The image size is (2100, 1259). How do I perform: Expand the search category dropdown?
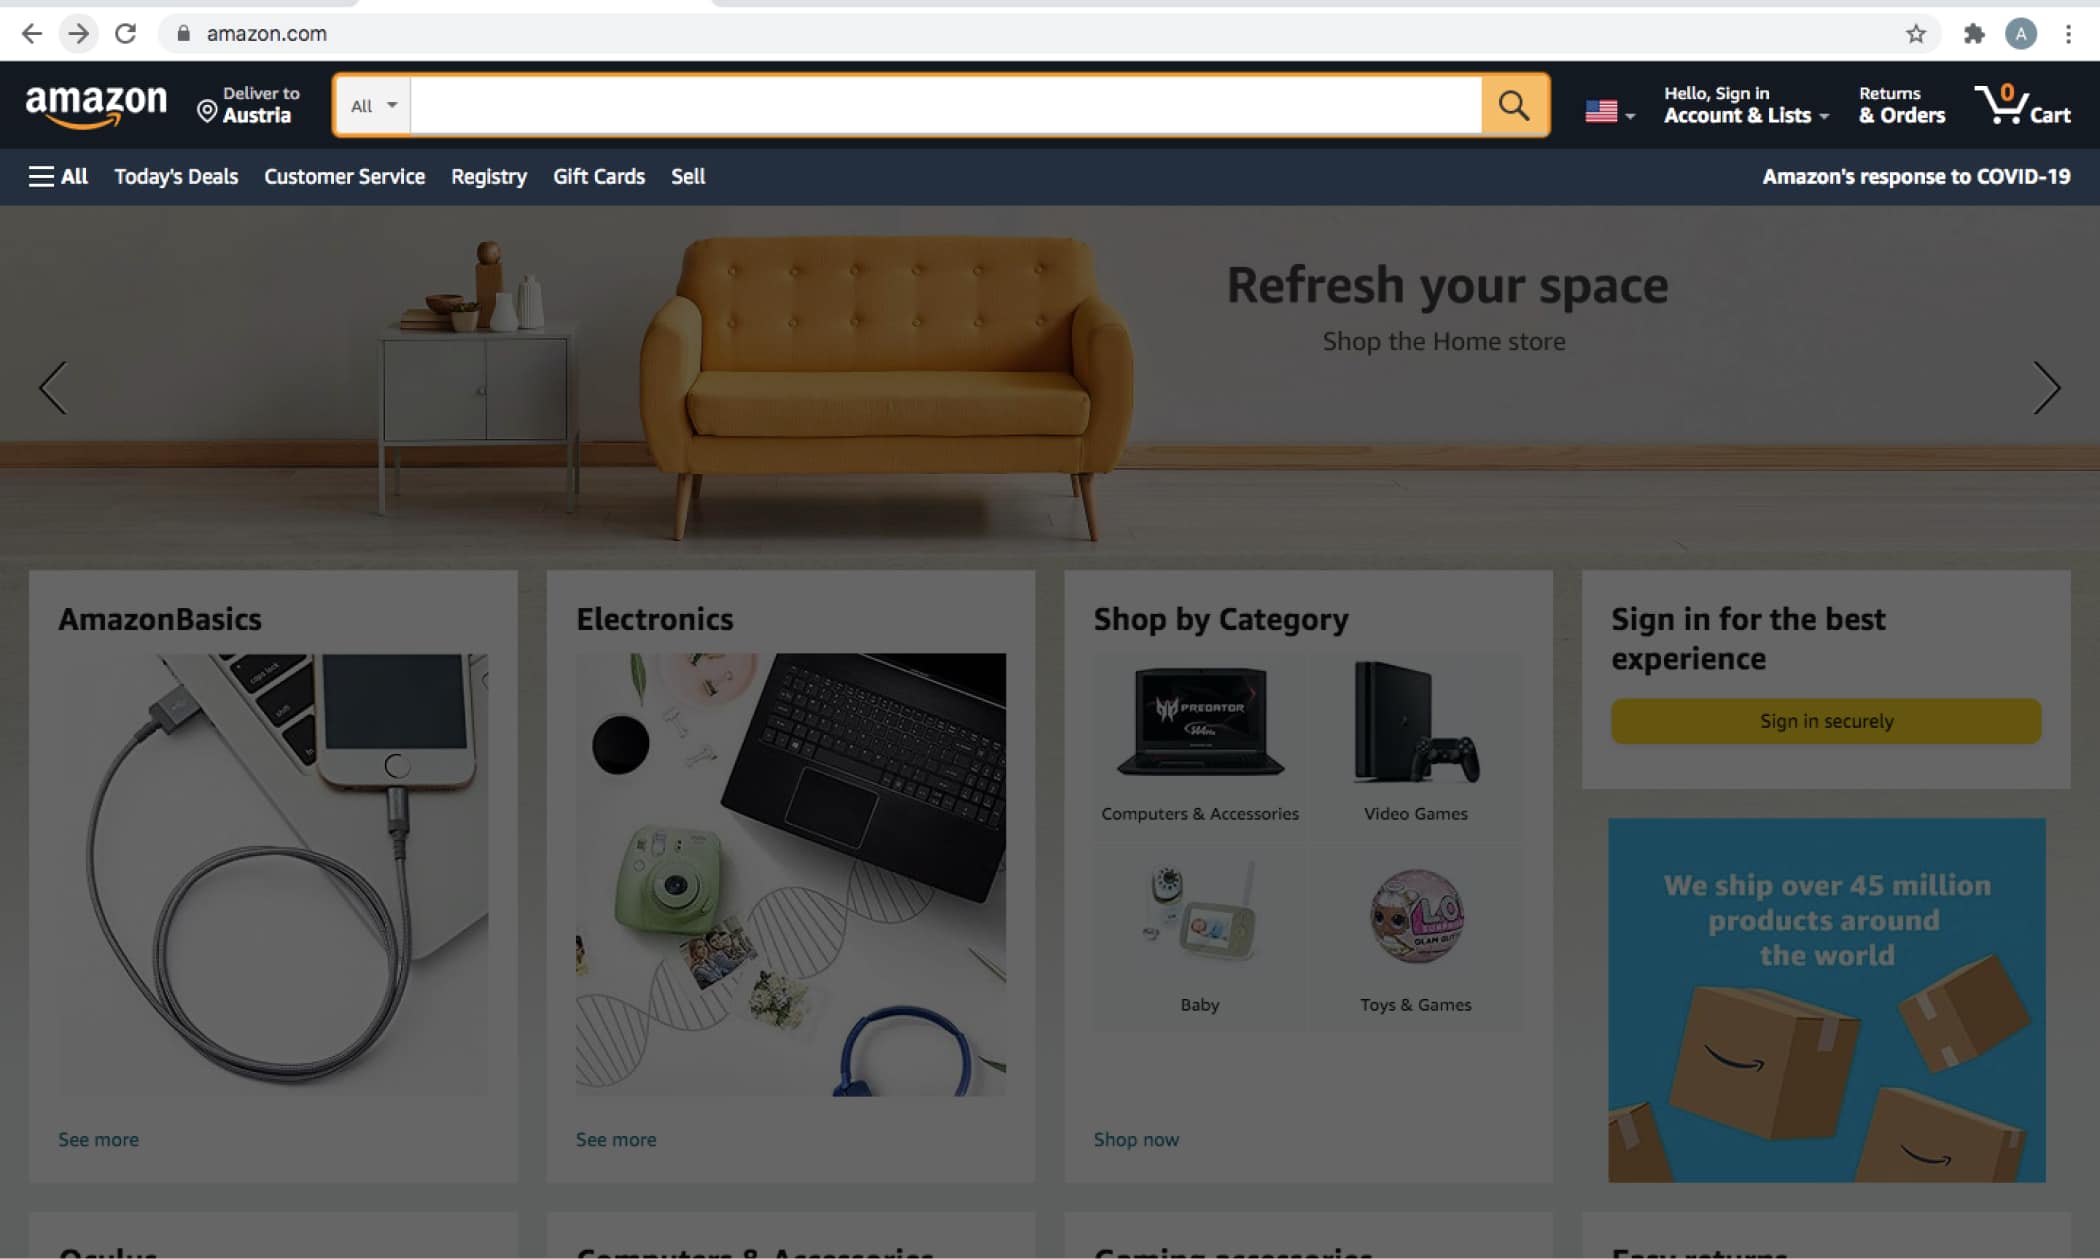373,103
